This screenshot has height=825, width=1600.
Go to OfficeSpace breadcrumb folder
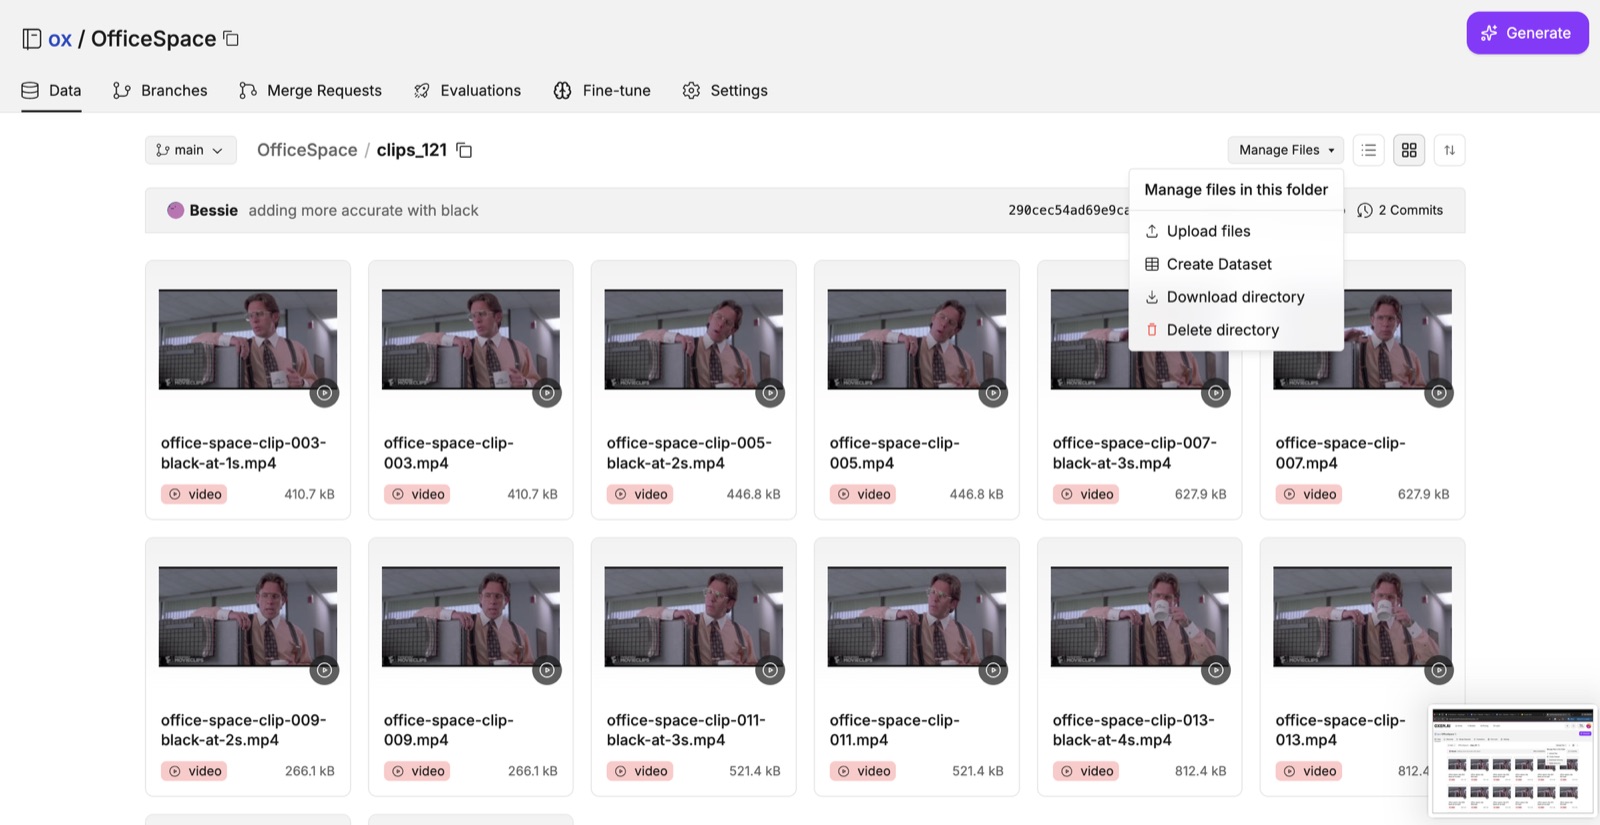307,150
